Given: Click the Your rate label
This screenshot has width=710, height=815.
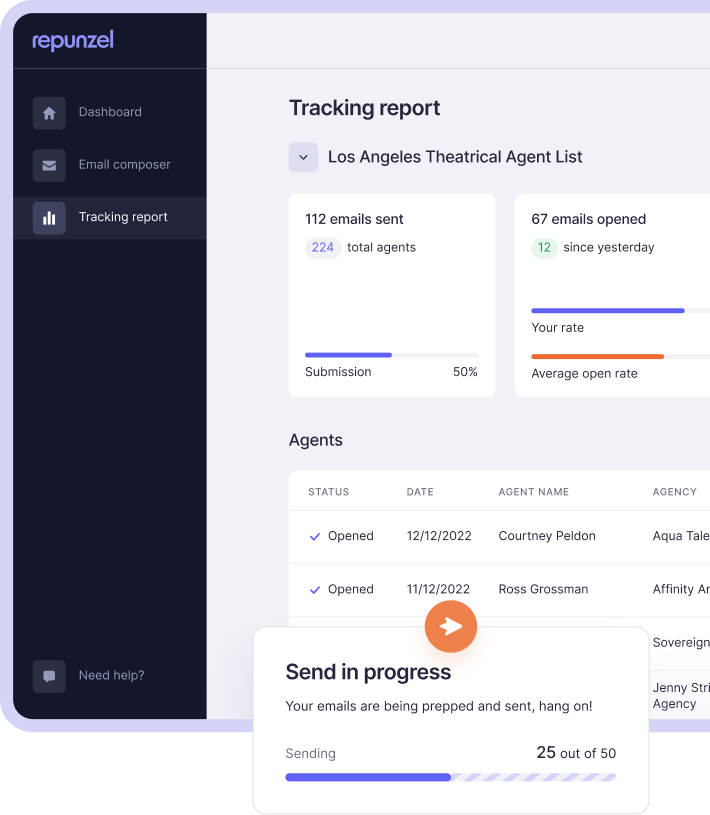Looking at the screenshot, I should [x=557, y=327].
